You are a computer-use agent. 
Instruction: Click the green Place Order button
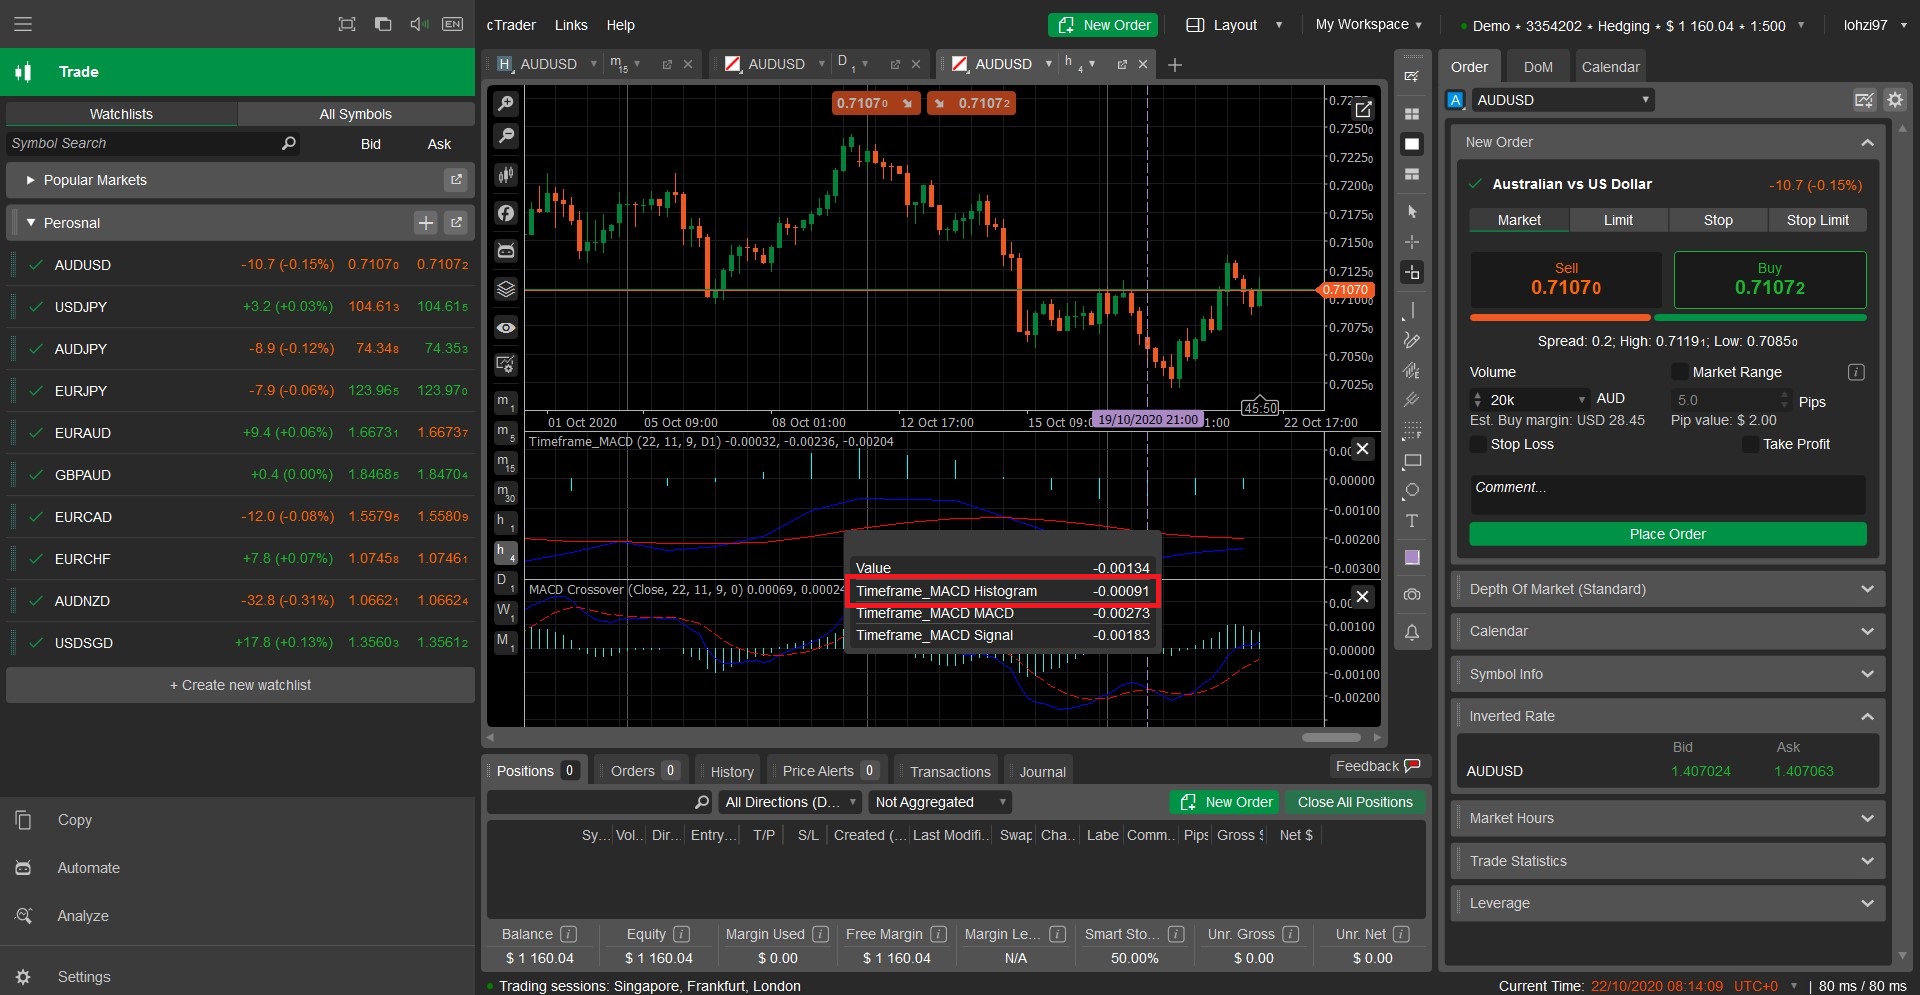pos(1667,534)
